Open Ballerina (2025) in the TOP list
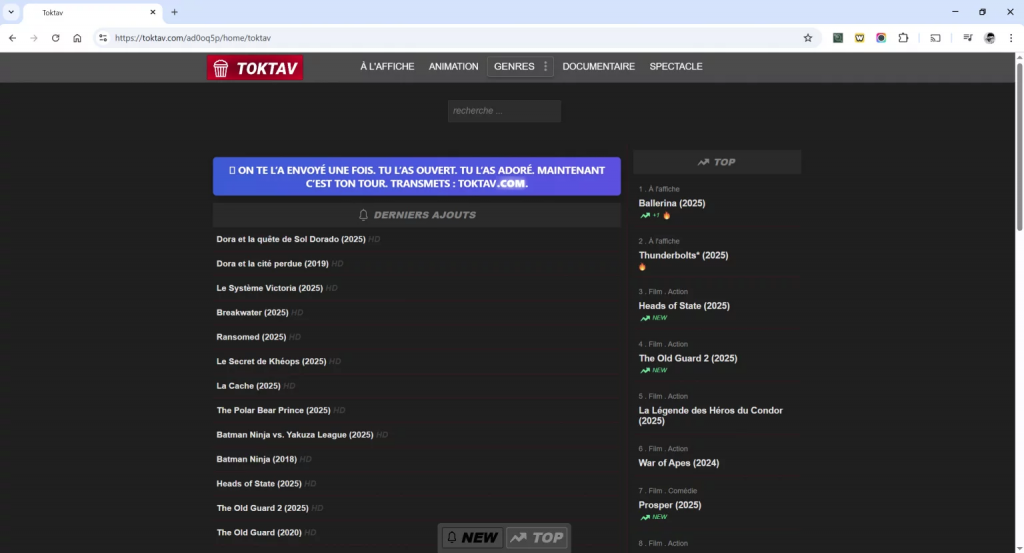Viewport: 1024px width, 553px height. (x=672, y=203)
